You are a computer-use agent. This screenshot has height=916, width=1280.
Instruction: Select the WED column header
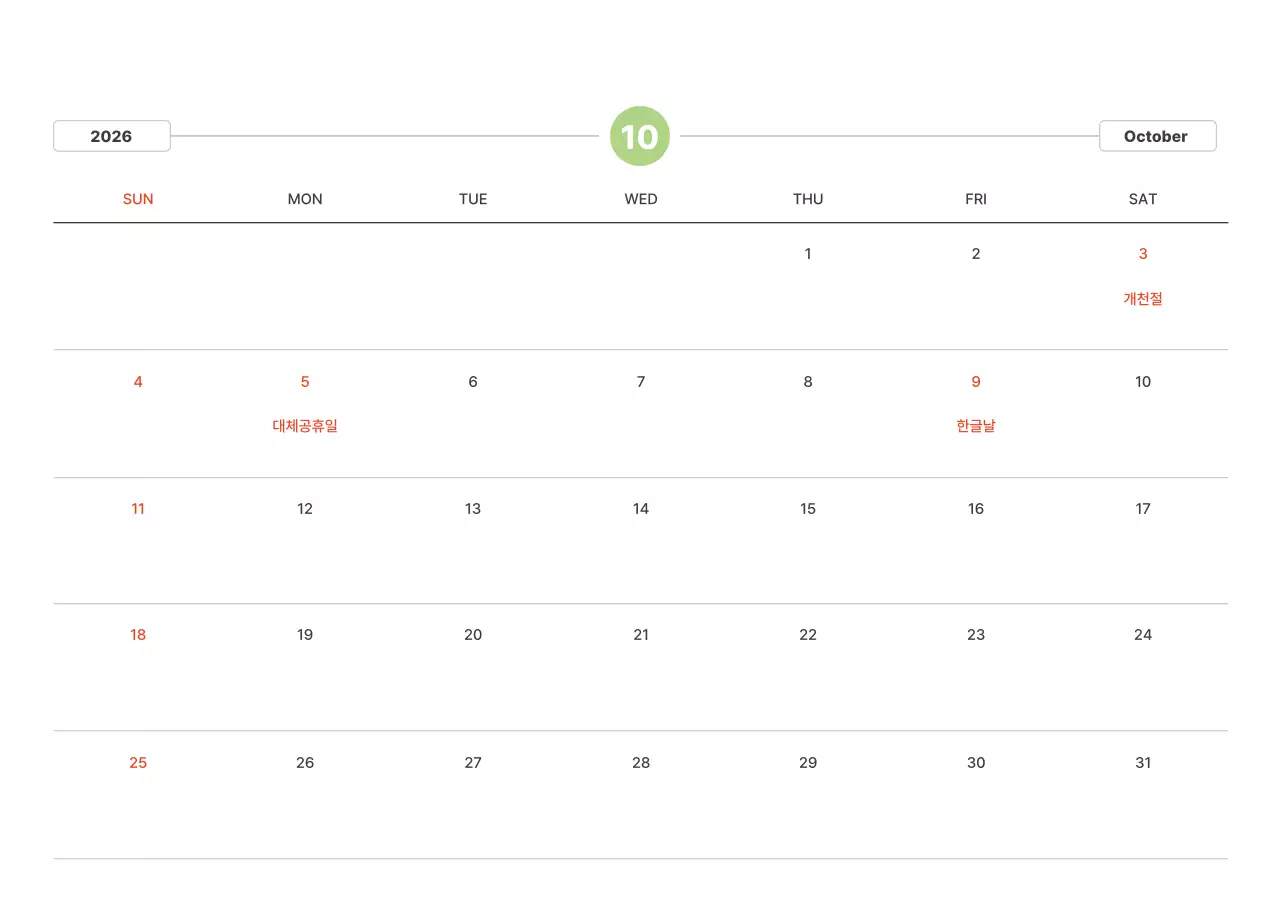pyautogui.click(x=641, y=199)
